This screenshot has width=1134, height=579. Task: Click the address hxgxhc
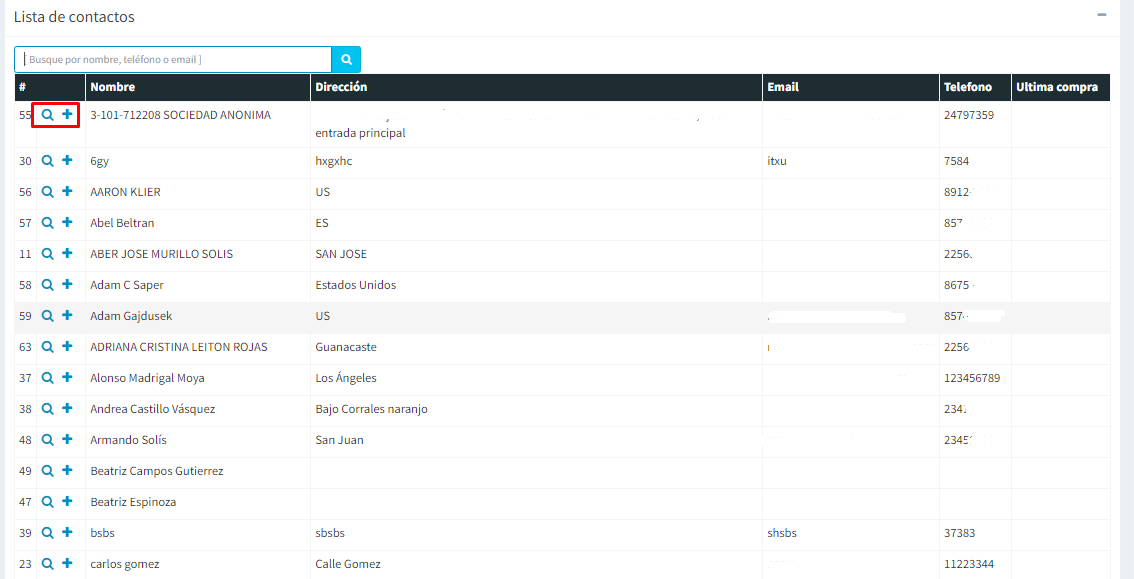point(333,161)
